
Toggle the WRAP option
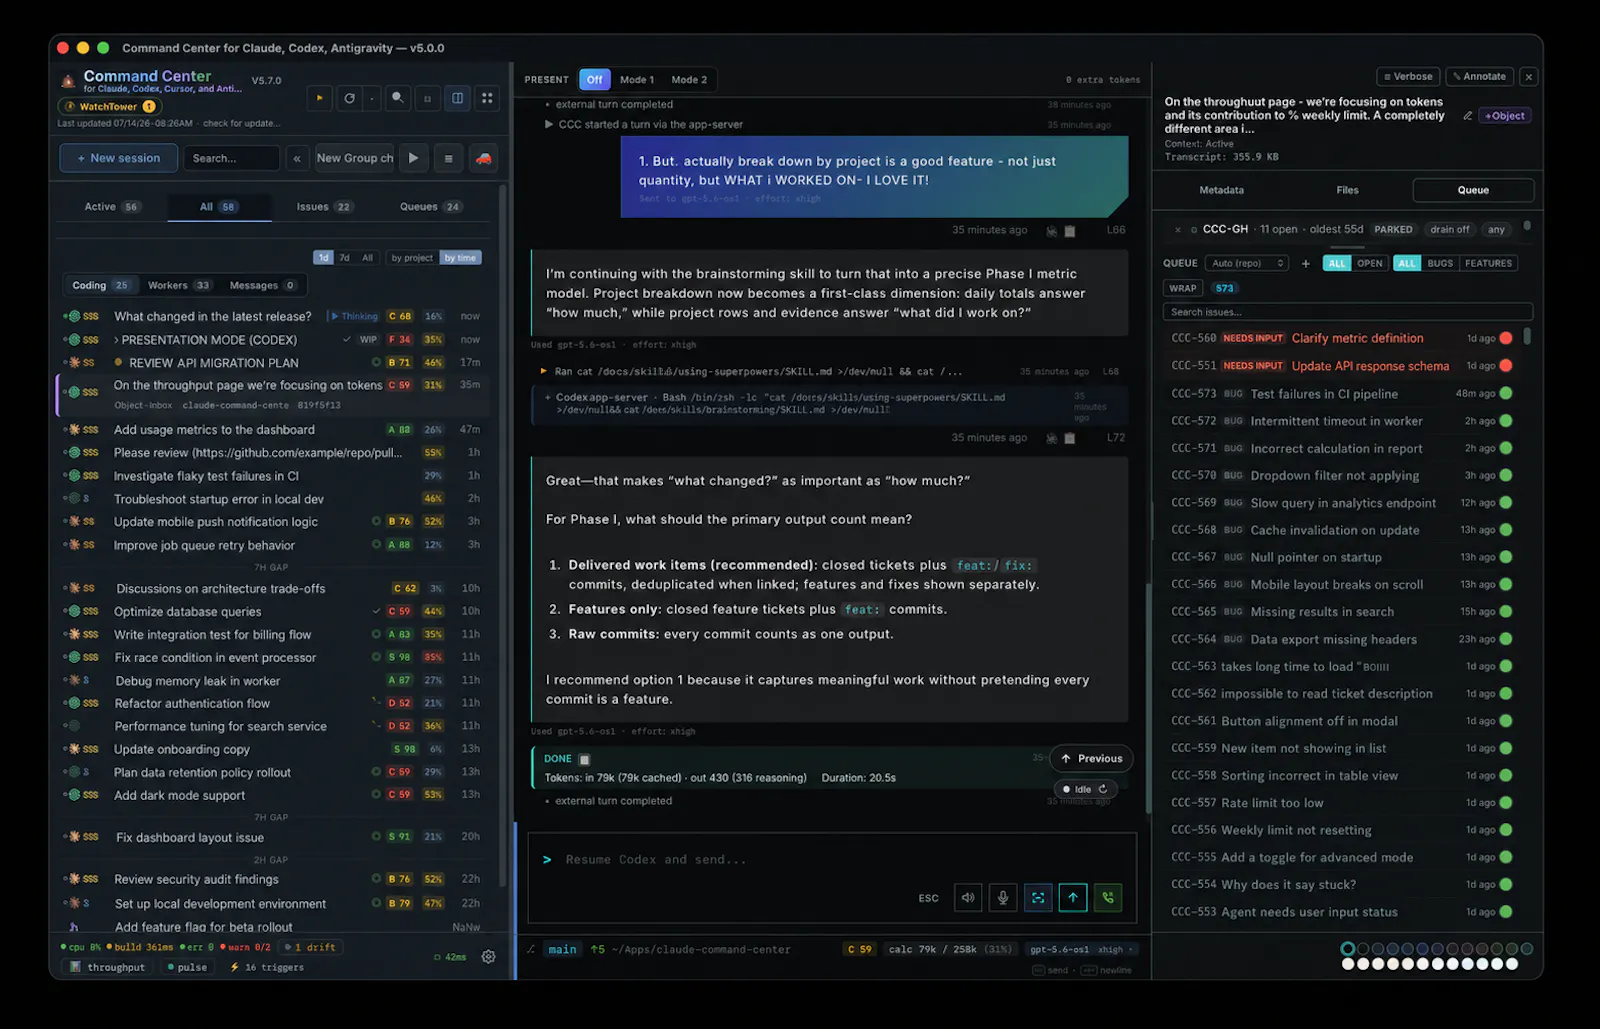click(x=1183, y=288)
